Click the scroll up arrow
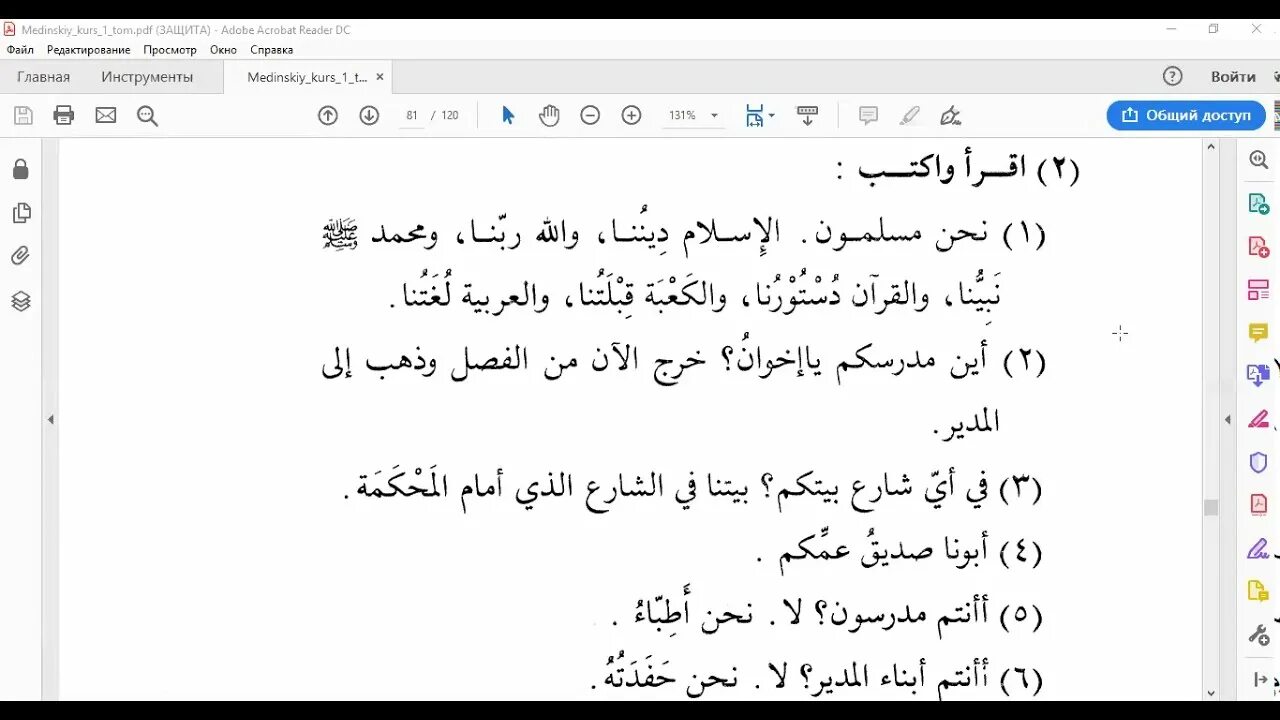Image resolution: width=1280 pixels, height=720 pixels. click(1211, 147)
